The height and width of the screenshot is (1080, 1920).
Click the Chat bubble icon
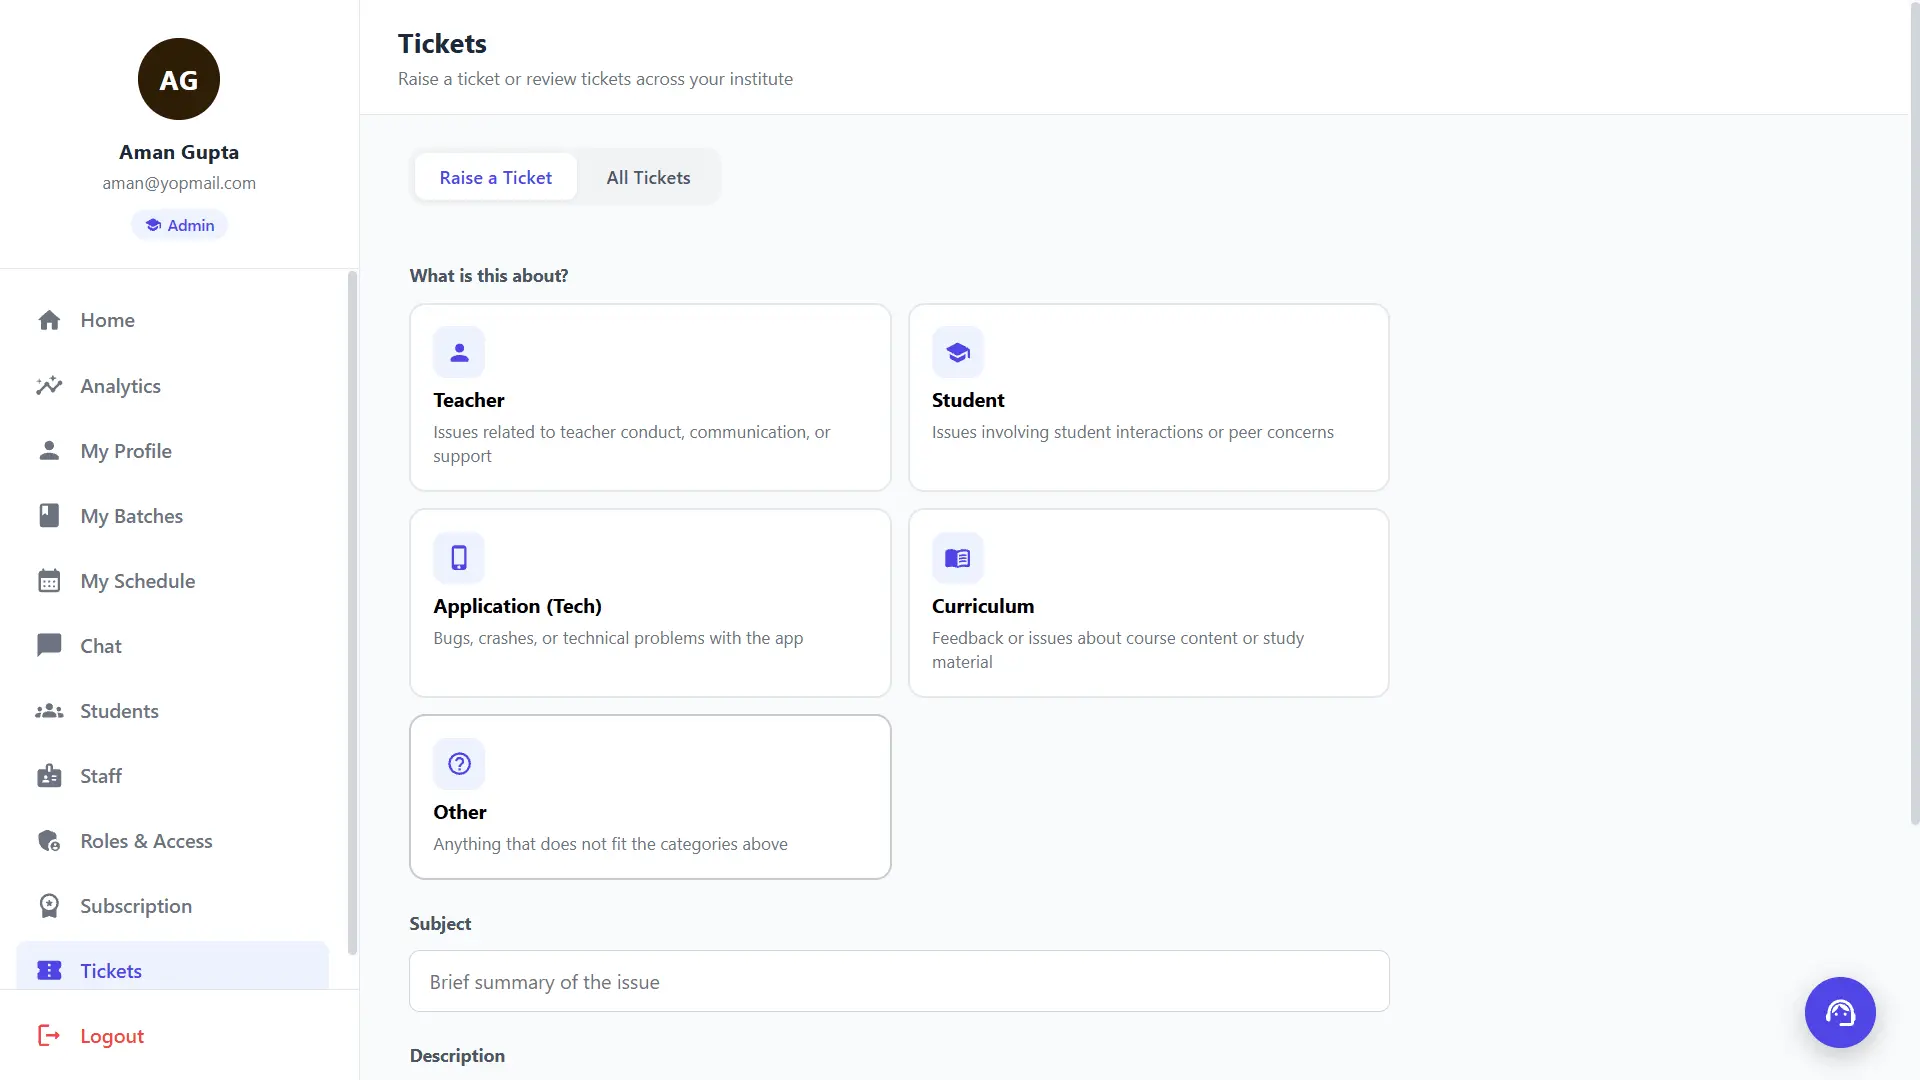tap(49, 645)
